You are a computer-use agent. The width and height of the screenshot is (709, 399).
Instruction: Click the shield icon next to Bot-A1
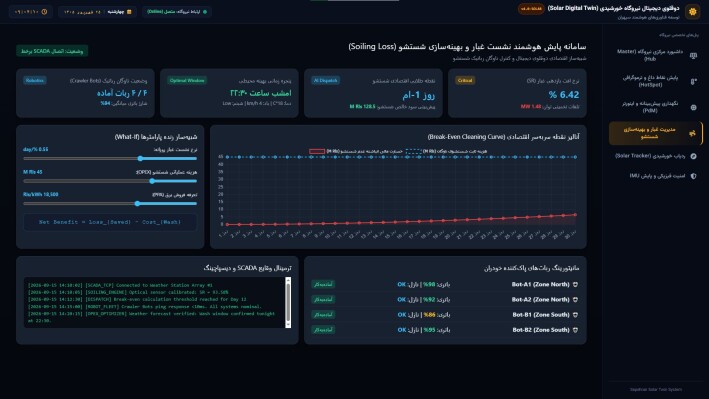[575, 285]
